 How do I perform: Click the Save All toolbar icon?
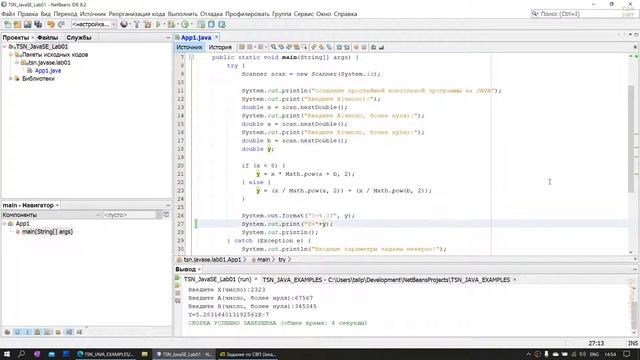38,24
